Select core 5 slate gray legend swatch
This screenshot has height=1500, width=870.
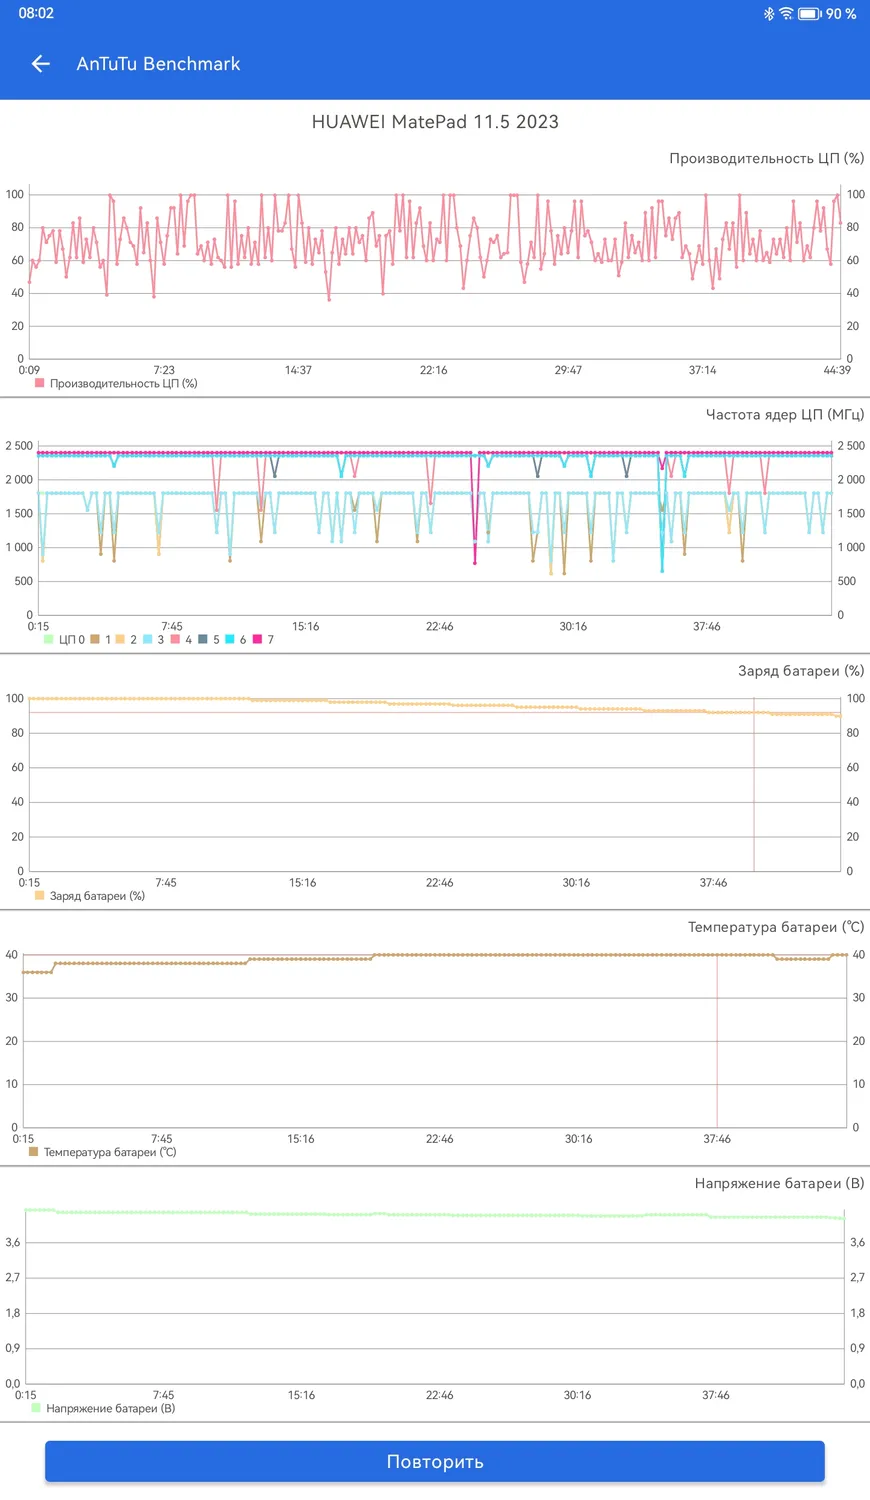pos(203,639)
